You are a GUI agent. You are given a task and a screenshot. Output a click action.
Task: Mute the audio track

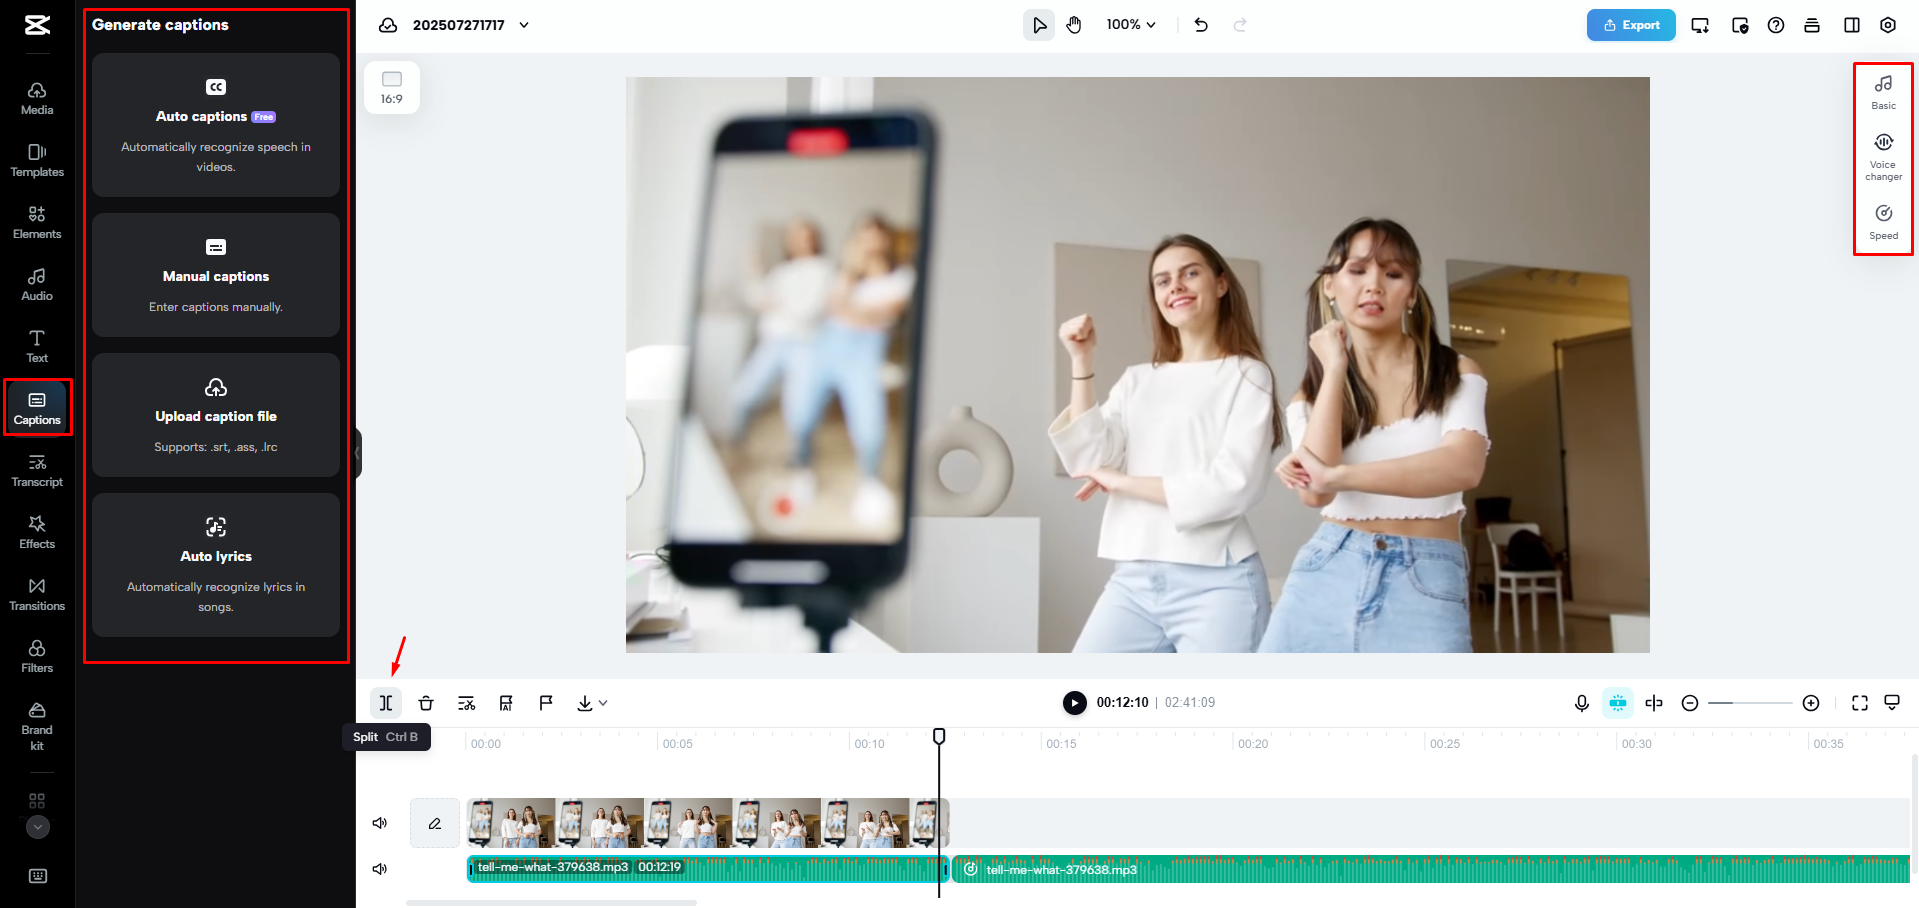[x=380, y=869]
